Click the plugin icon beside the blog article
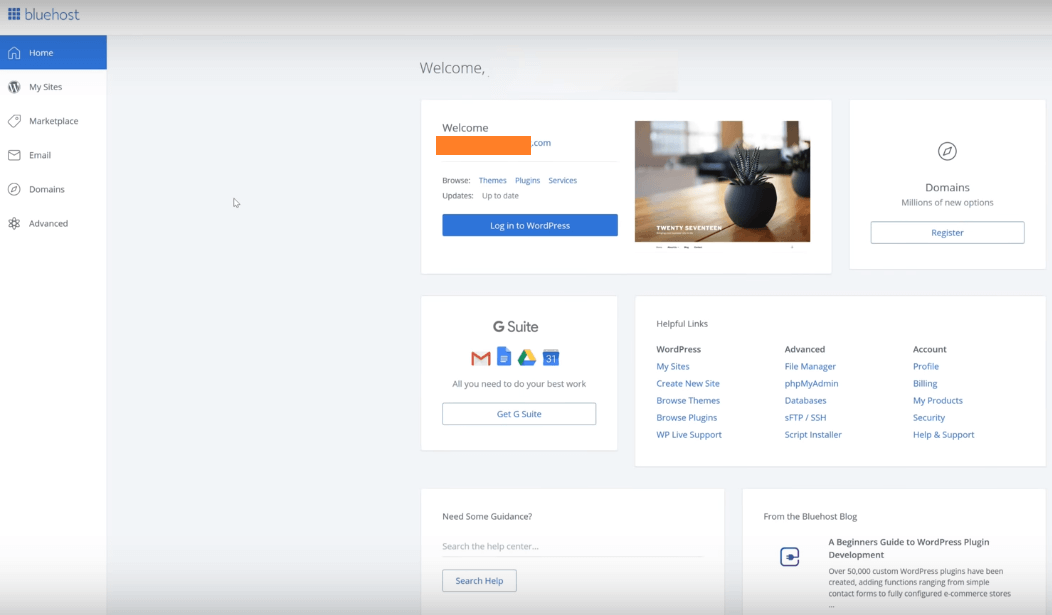The image size is (1052, 615). point(789,557)
